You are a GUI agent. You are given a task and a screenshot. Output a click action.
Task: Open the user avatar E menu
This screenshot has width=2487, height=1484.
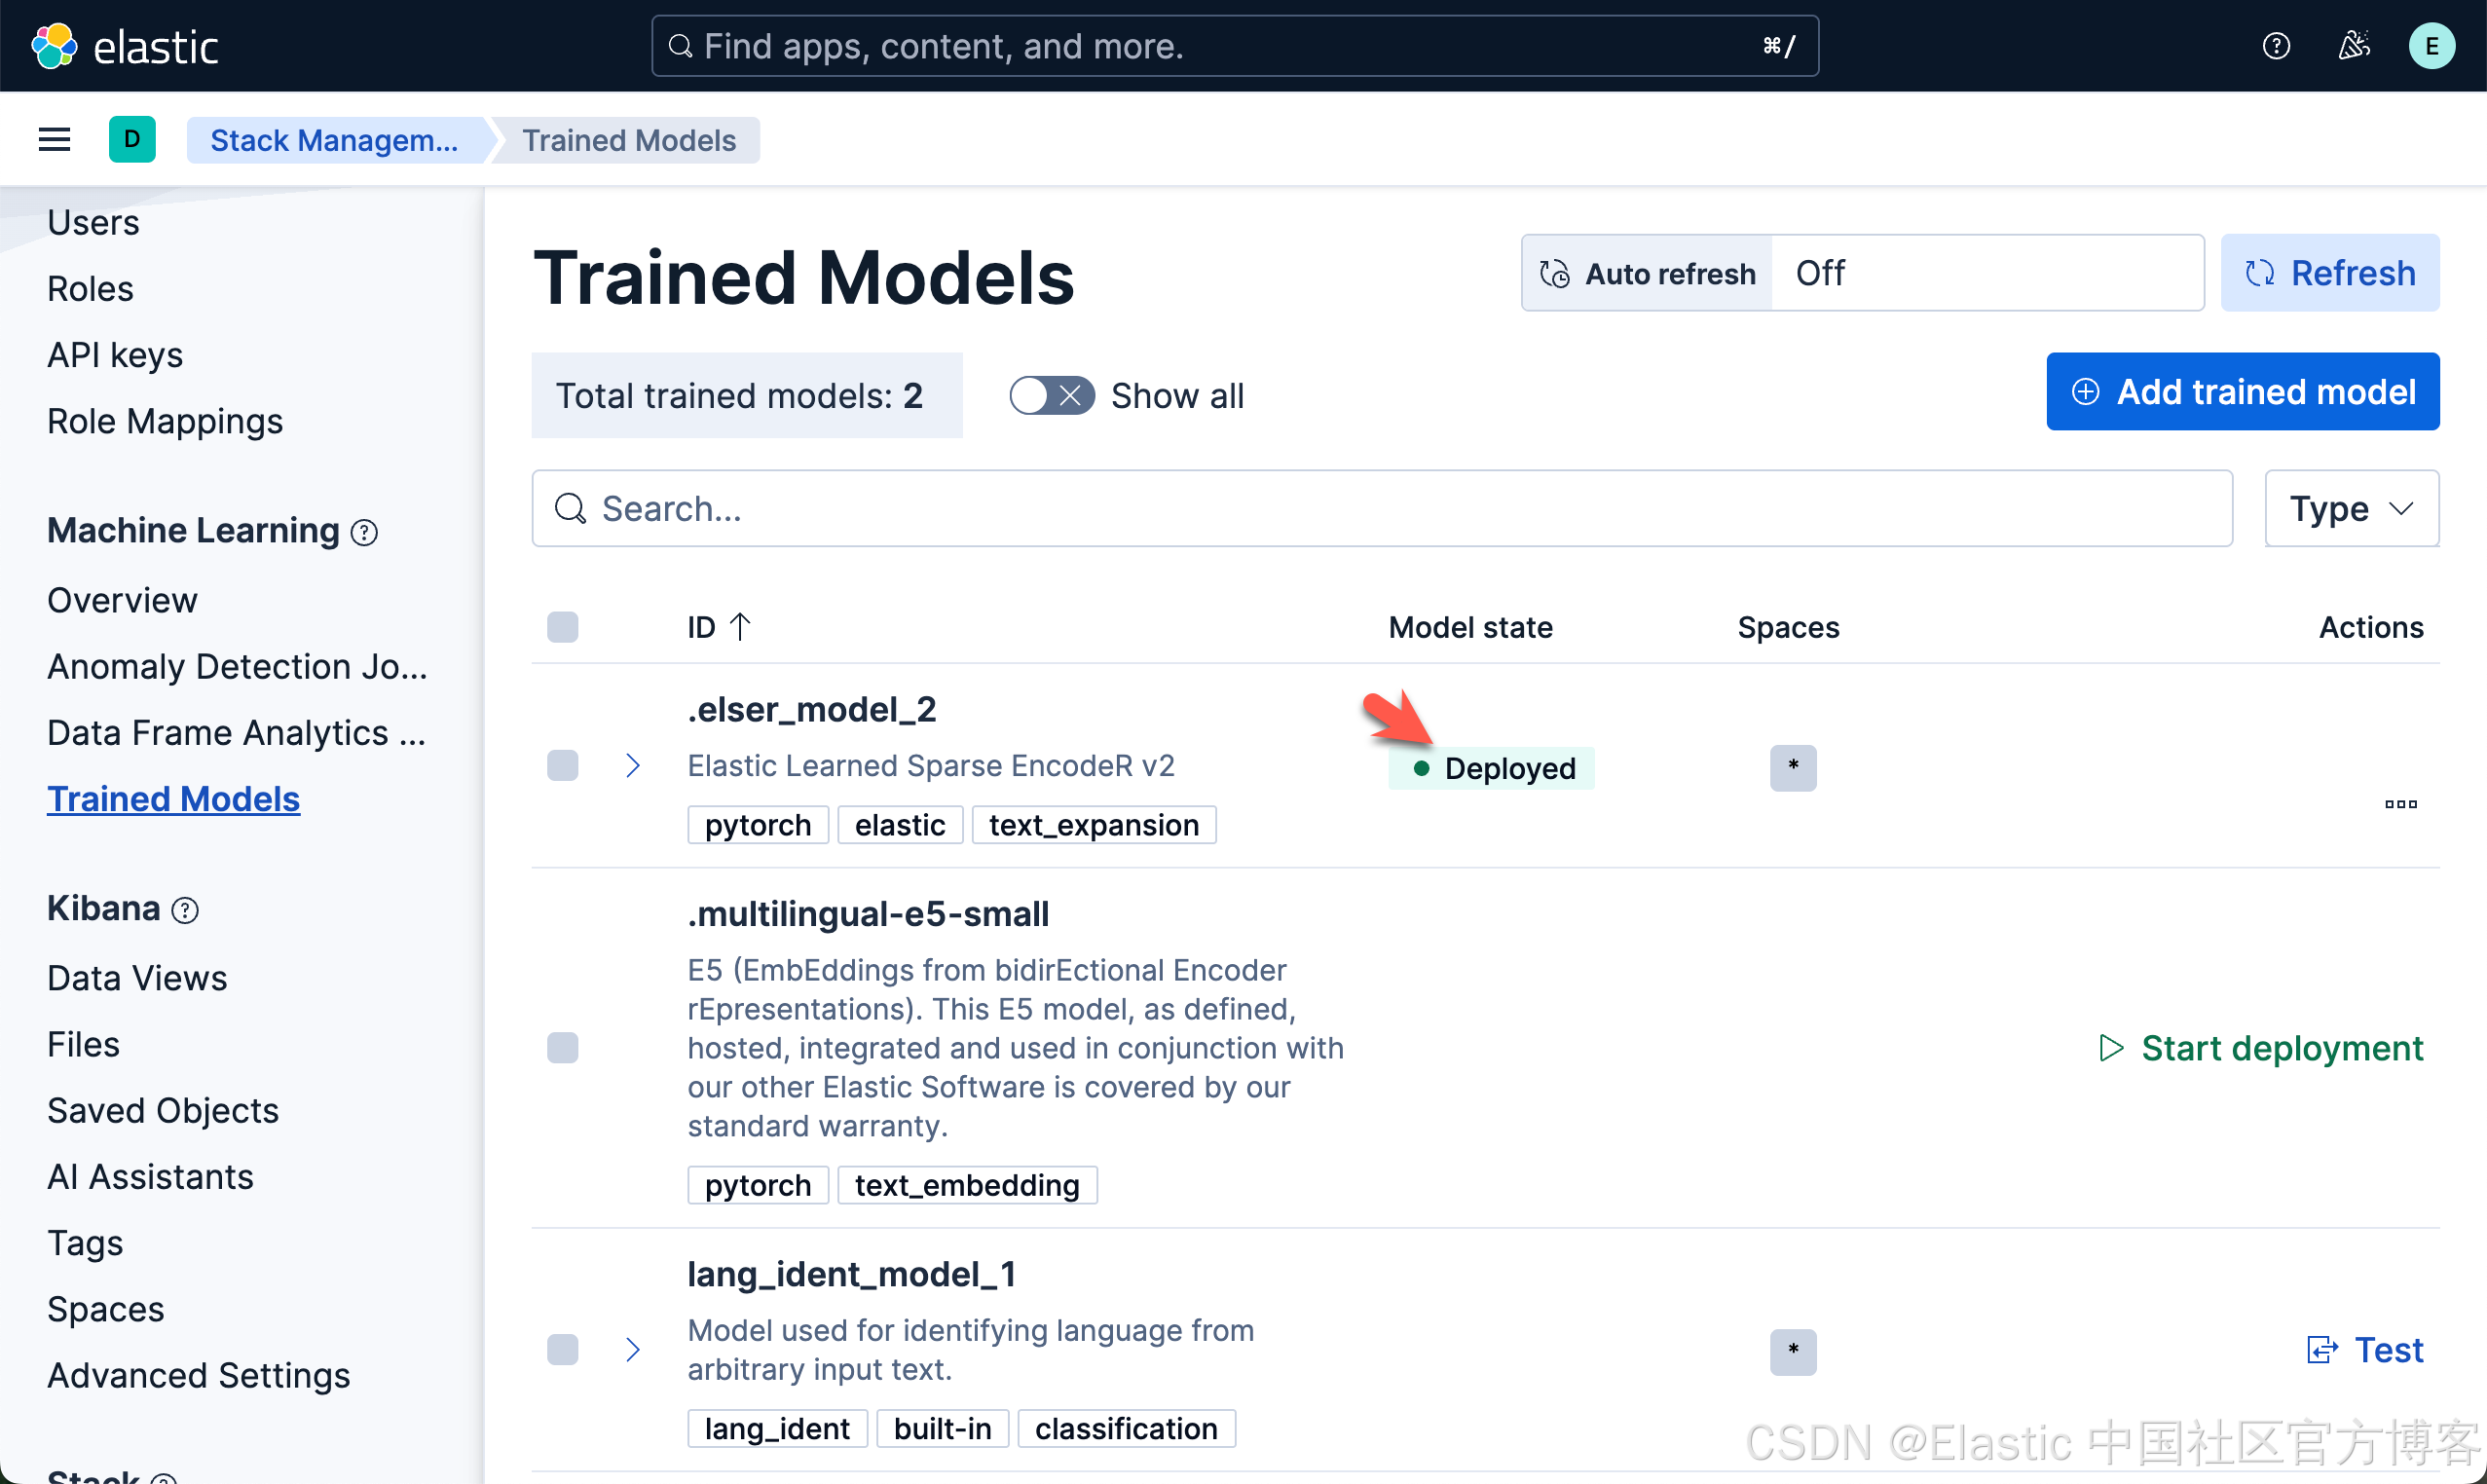click(2431, 46)
